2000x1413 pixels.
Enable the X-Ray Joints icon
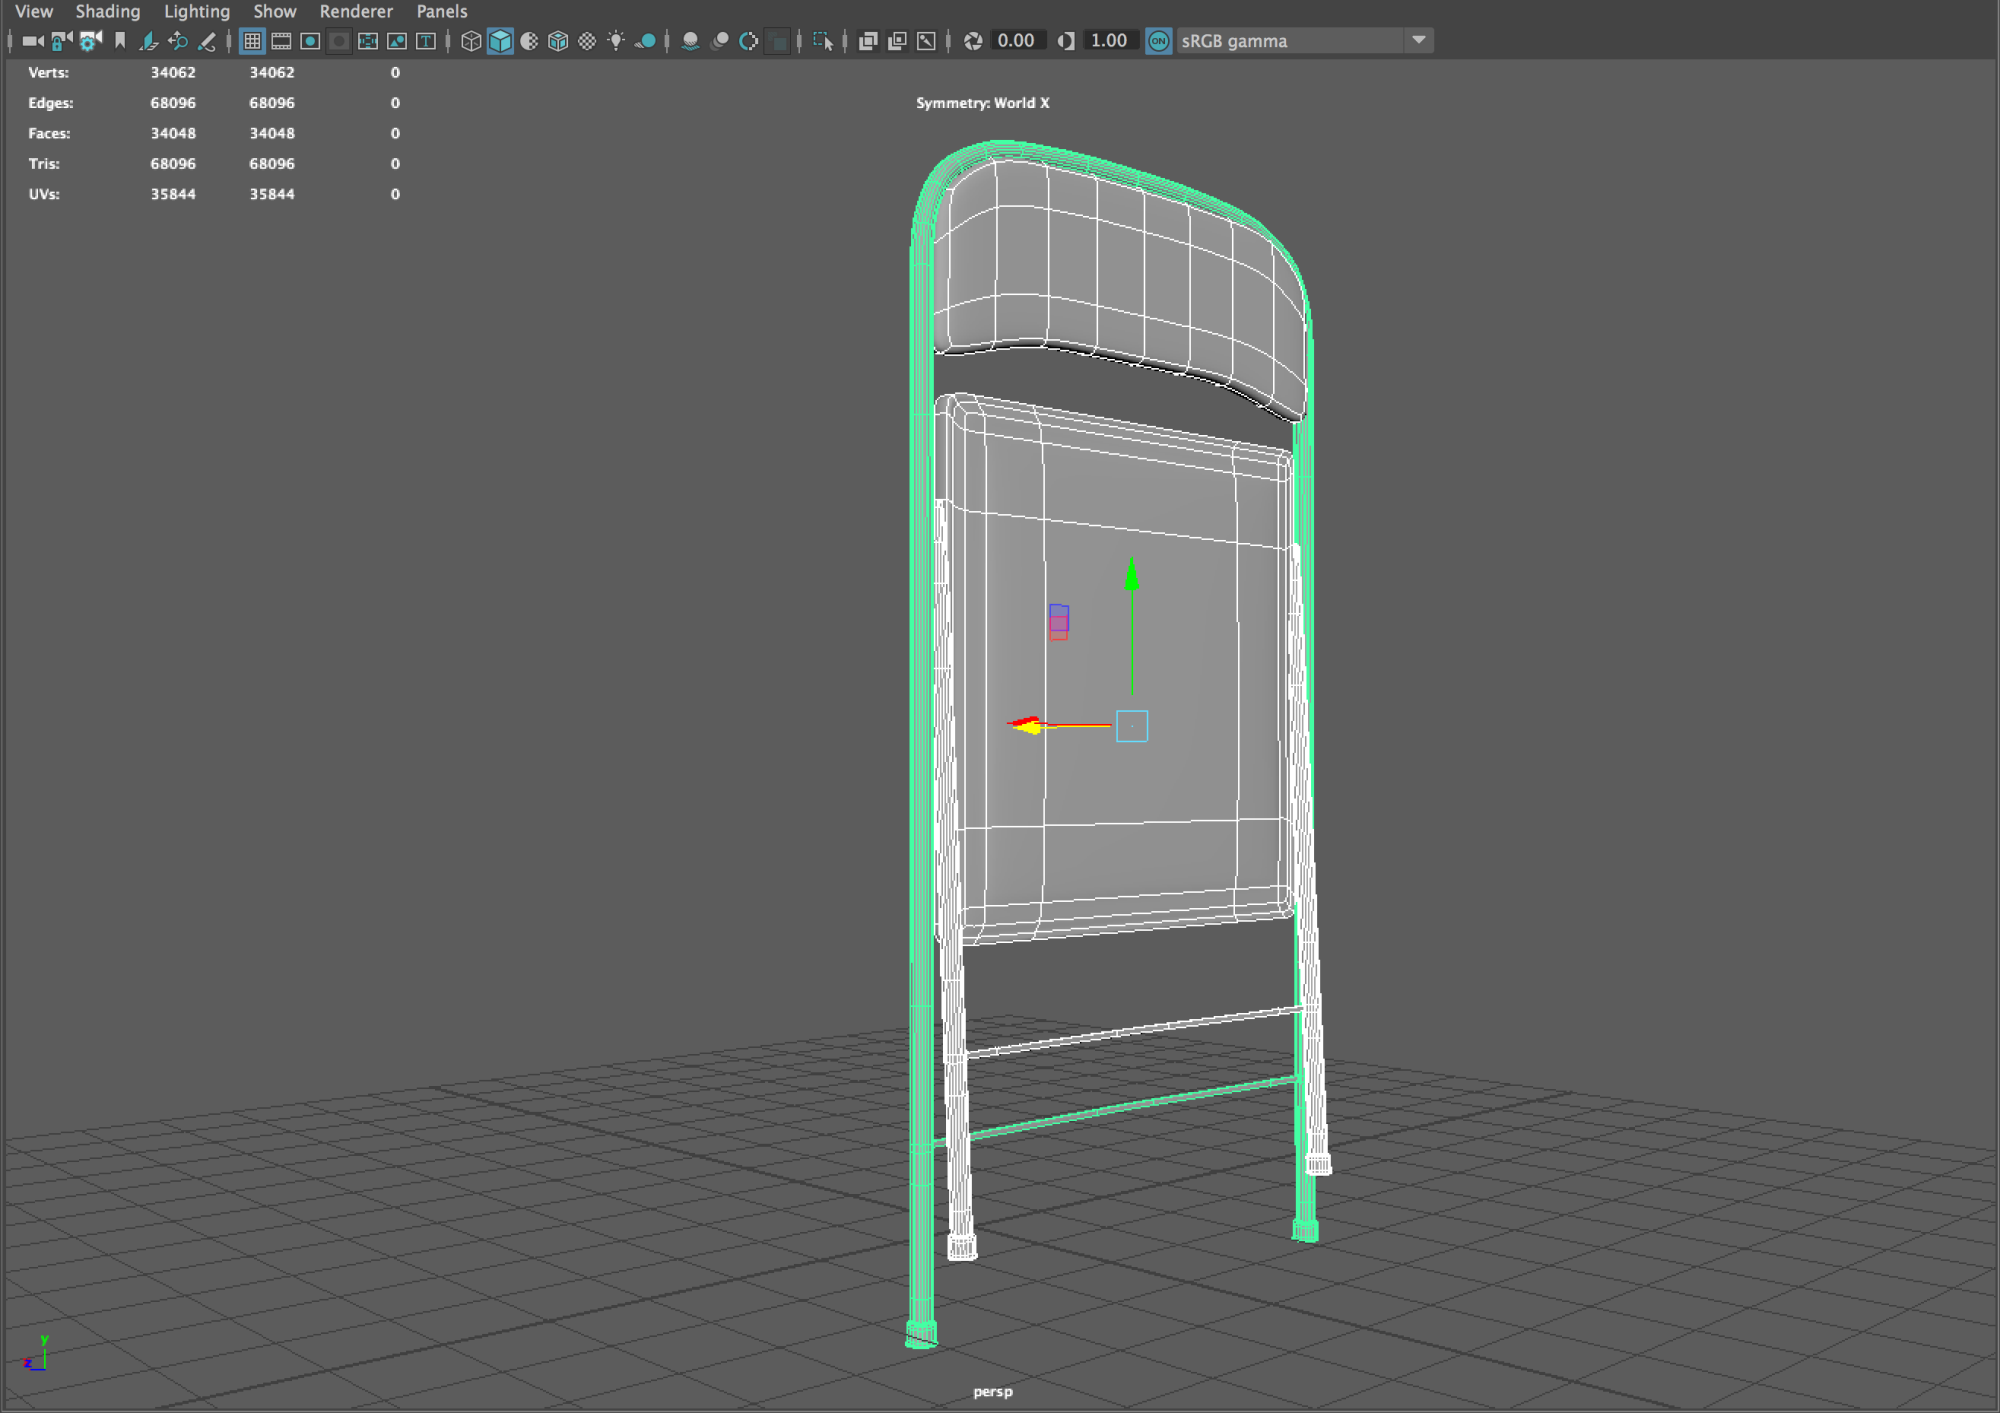pyautogui.click(x=926, y=41)
